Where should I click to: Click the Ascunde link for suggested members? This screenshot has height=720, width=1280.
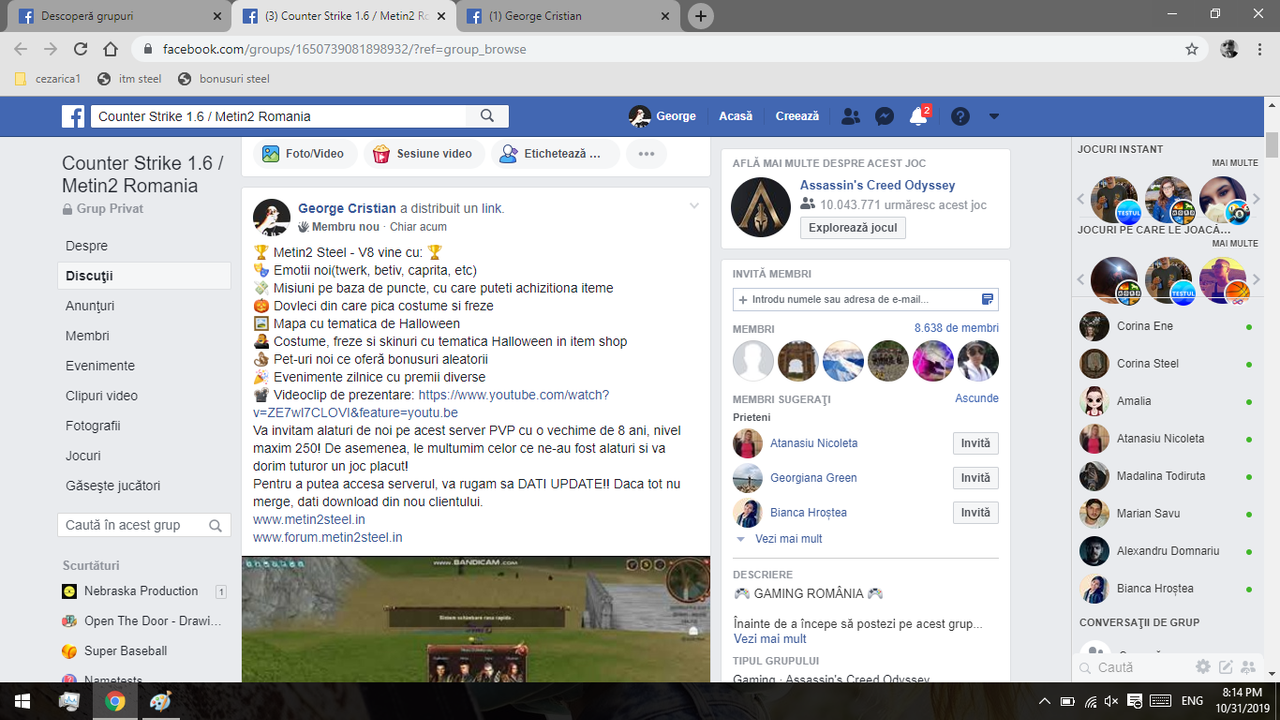pos(977,398)
